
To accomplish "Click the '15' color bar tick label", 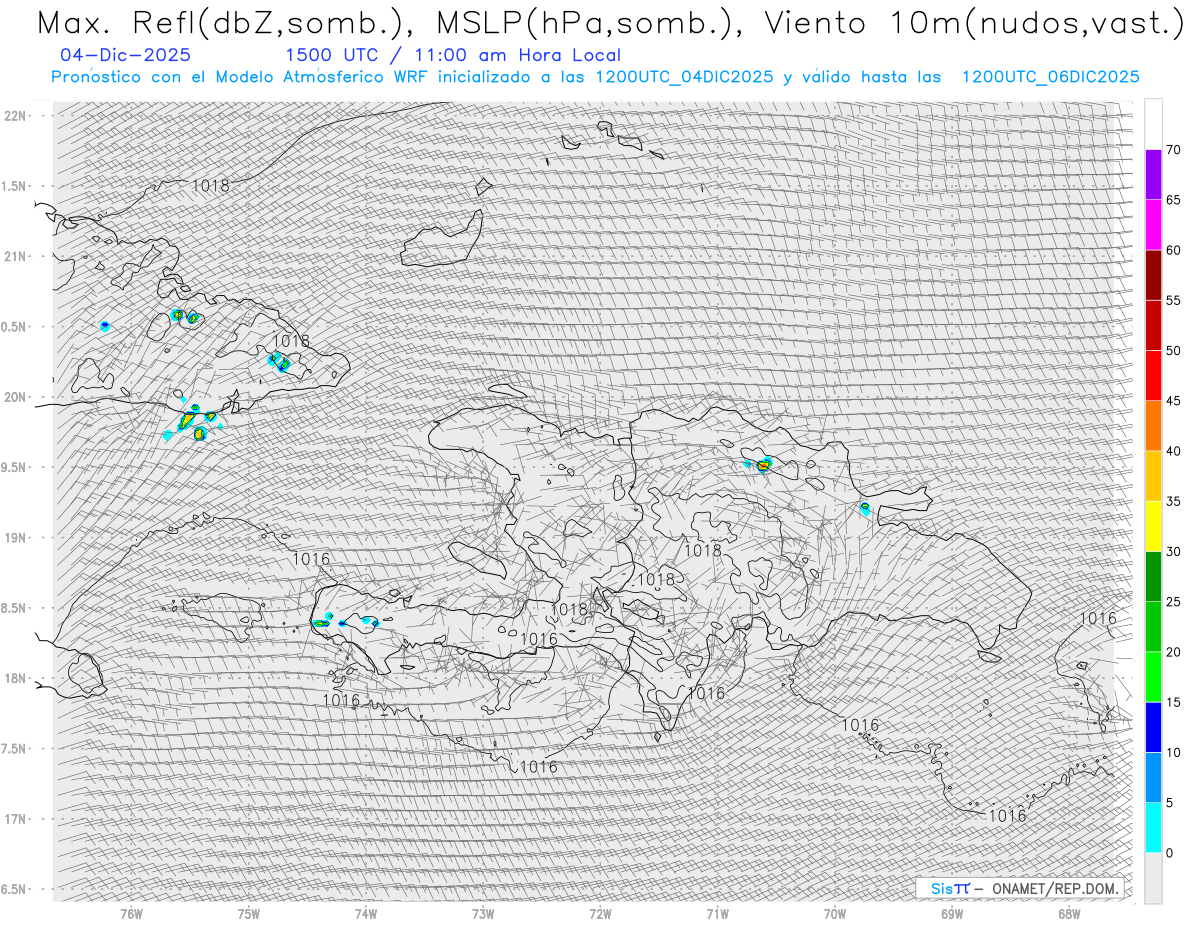I will (x=1173, y=703).
